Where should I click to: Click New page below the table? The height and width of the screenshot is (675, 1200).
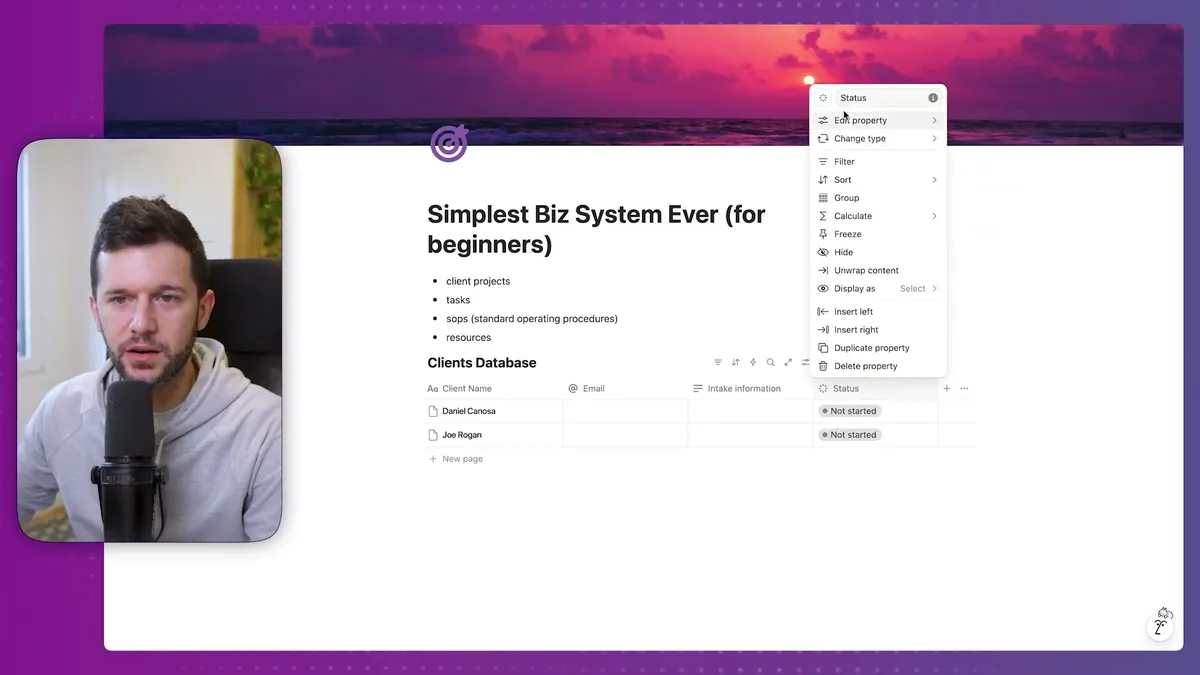click(x=462, y=459)
